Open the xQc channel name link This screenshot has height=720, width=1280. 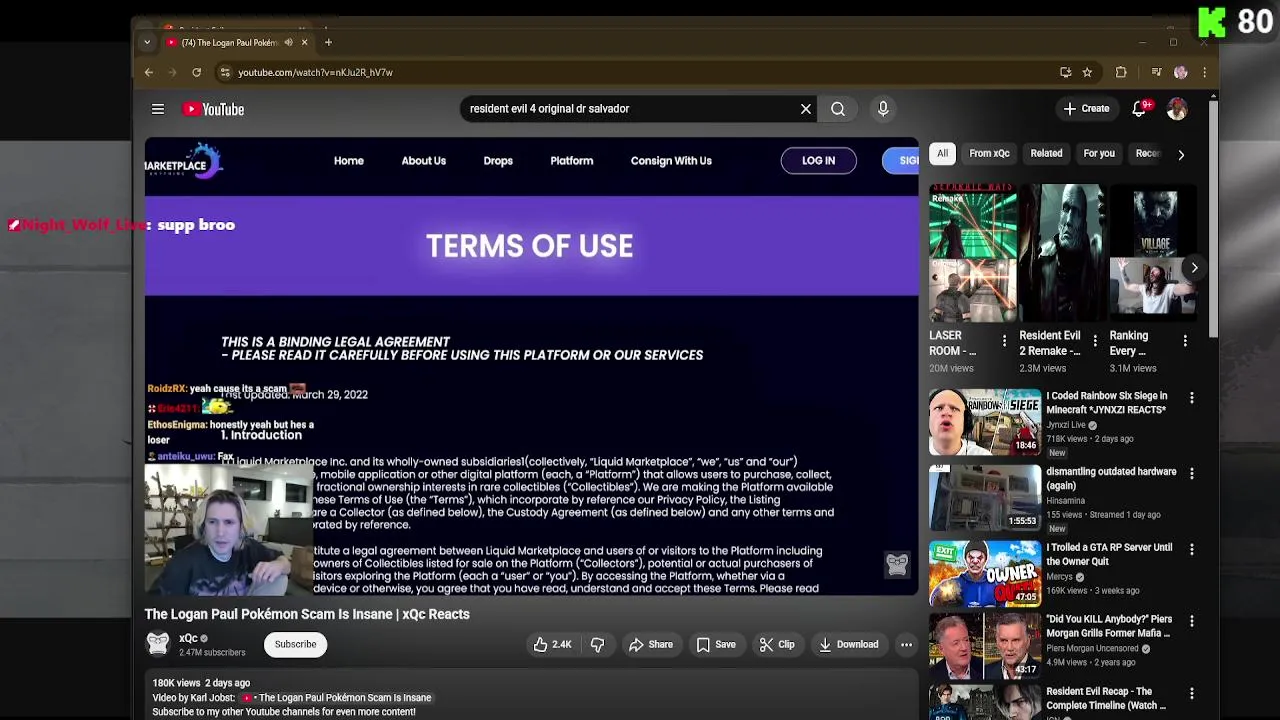pyautogui.click(x=188, y=638)
